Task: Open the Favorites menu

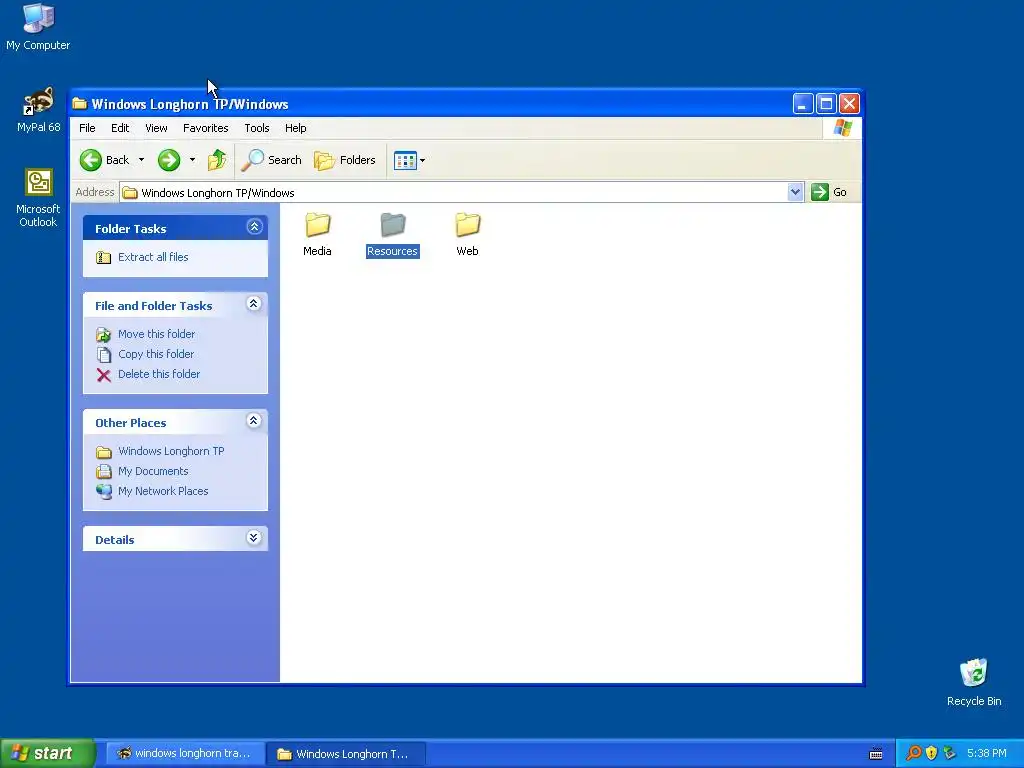Action: coord(206,128)
